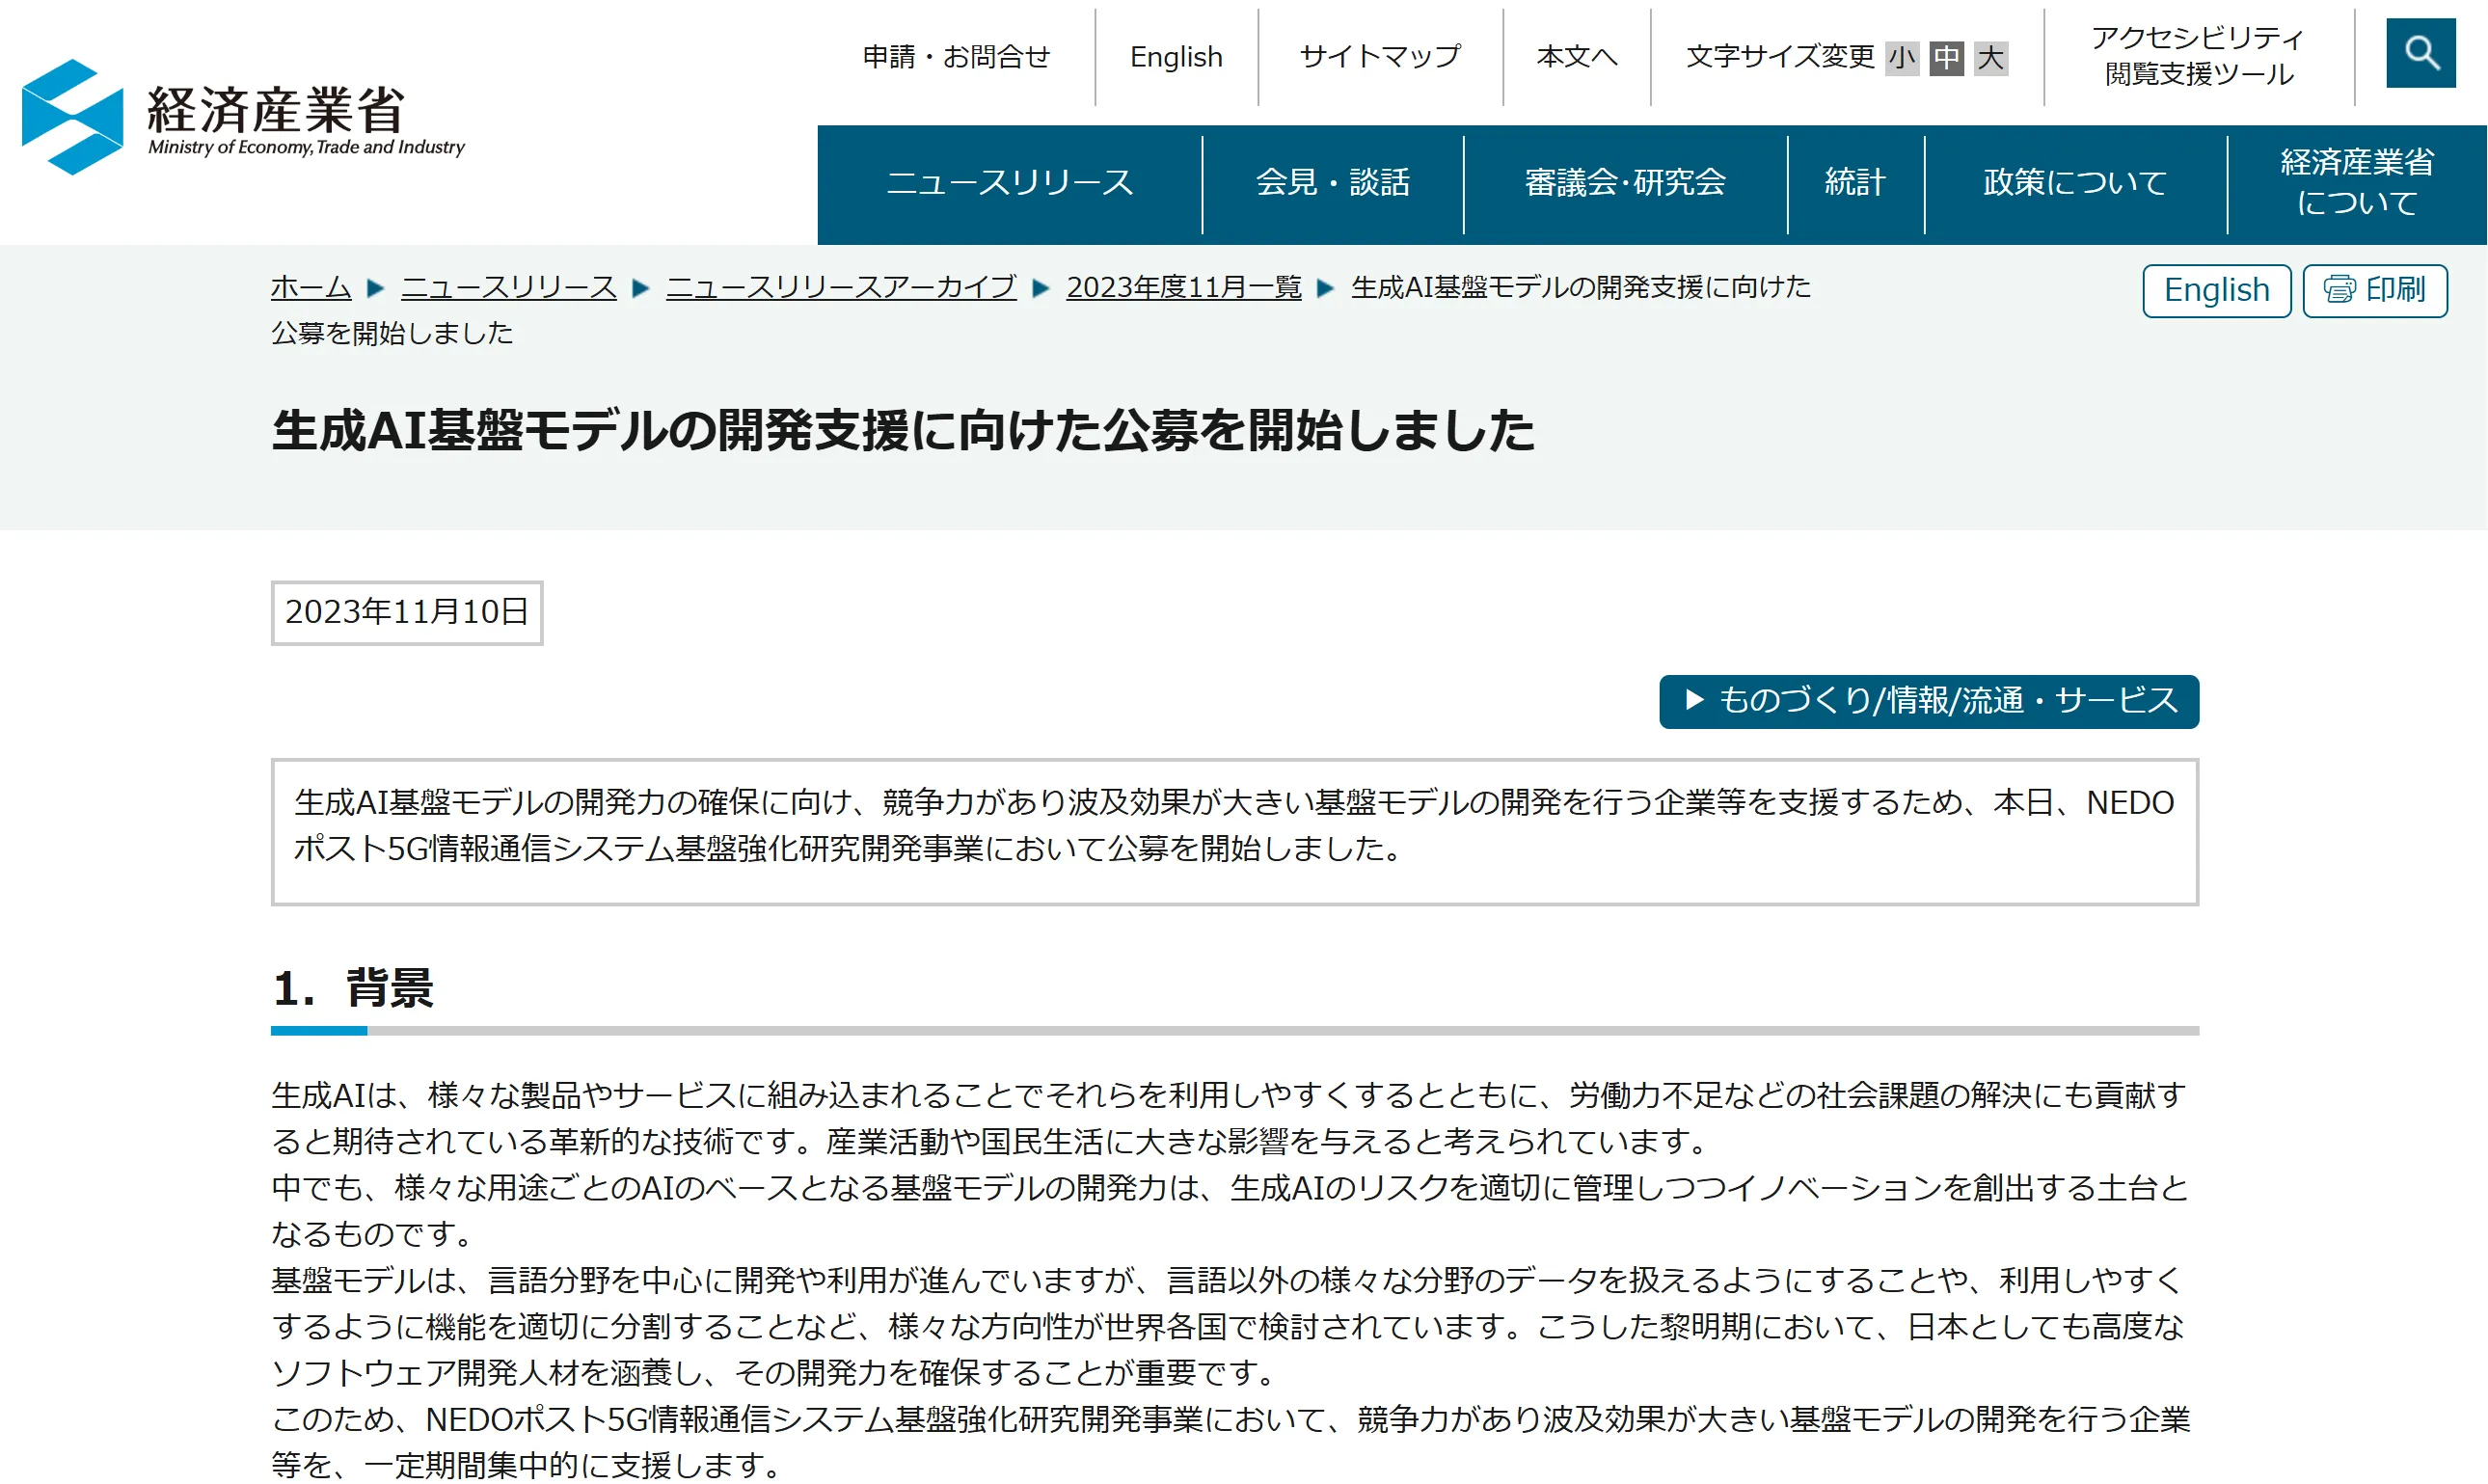Jump to 本文へ link
2488x1484 pixels.
click(x=1577, y=57)
